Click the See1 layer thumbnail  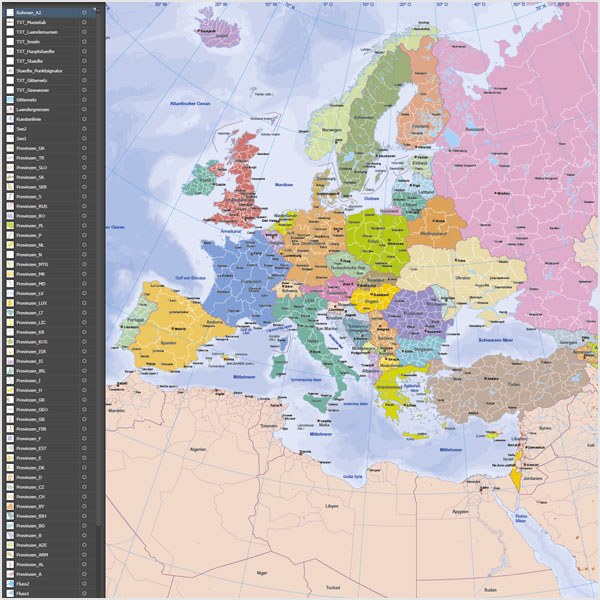(9, 138)
